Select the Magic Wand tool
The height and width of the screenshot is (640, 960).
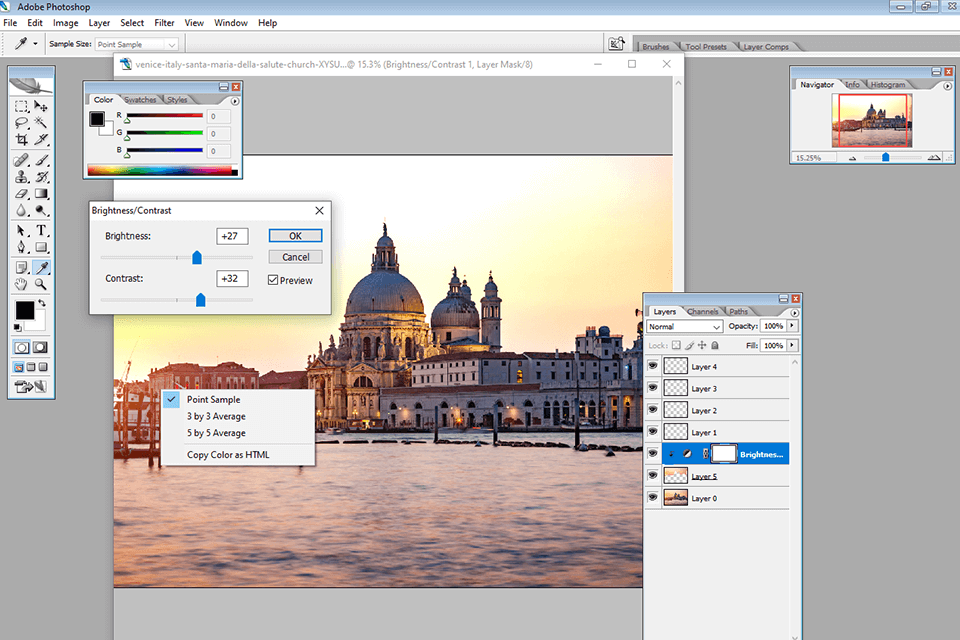pyautogui.click(x=41, y=123)
